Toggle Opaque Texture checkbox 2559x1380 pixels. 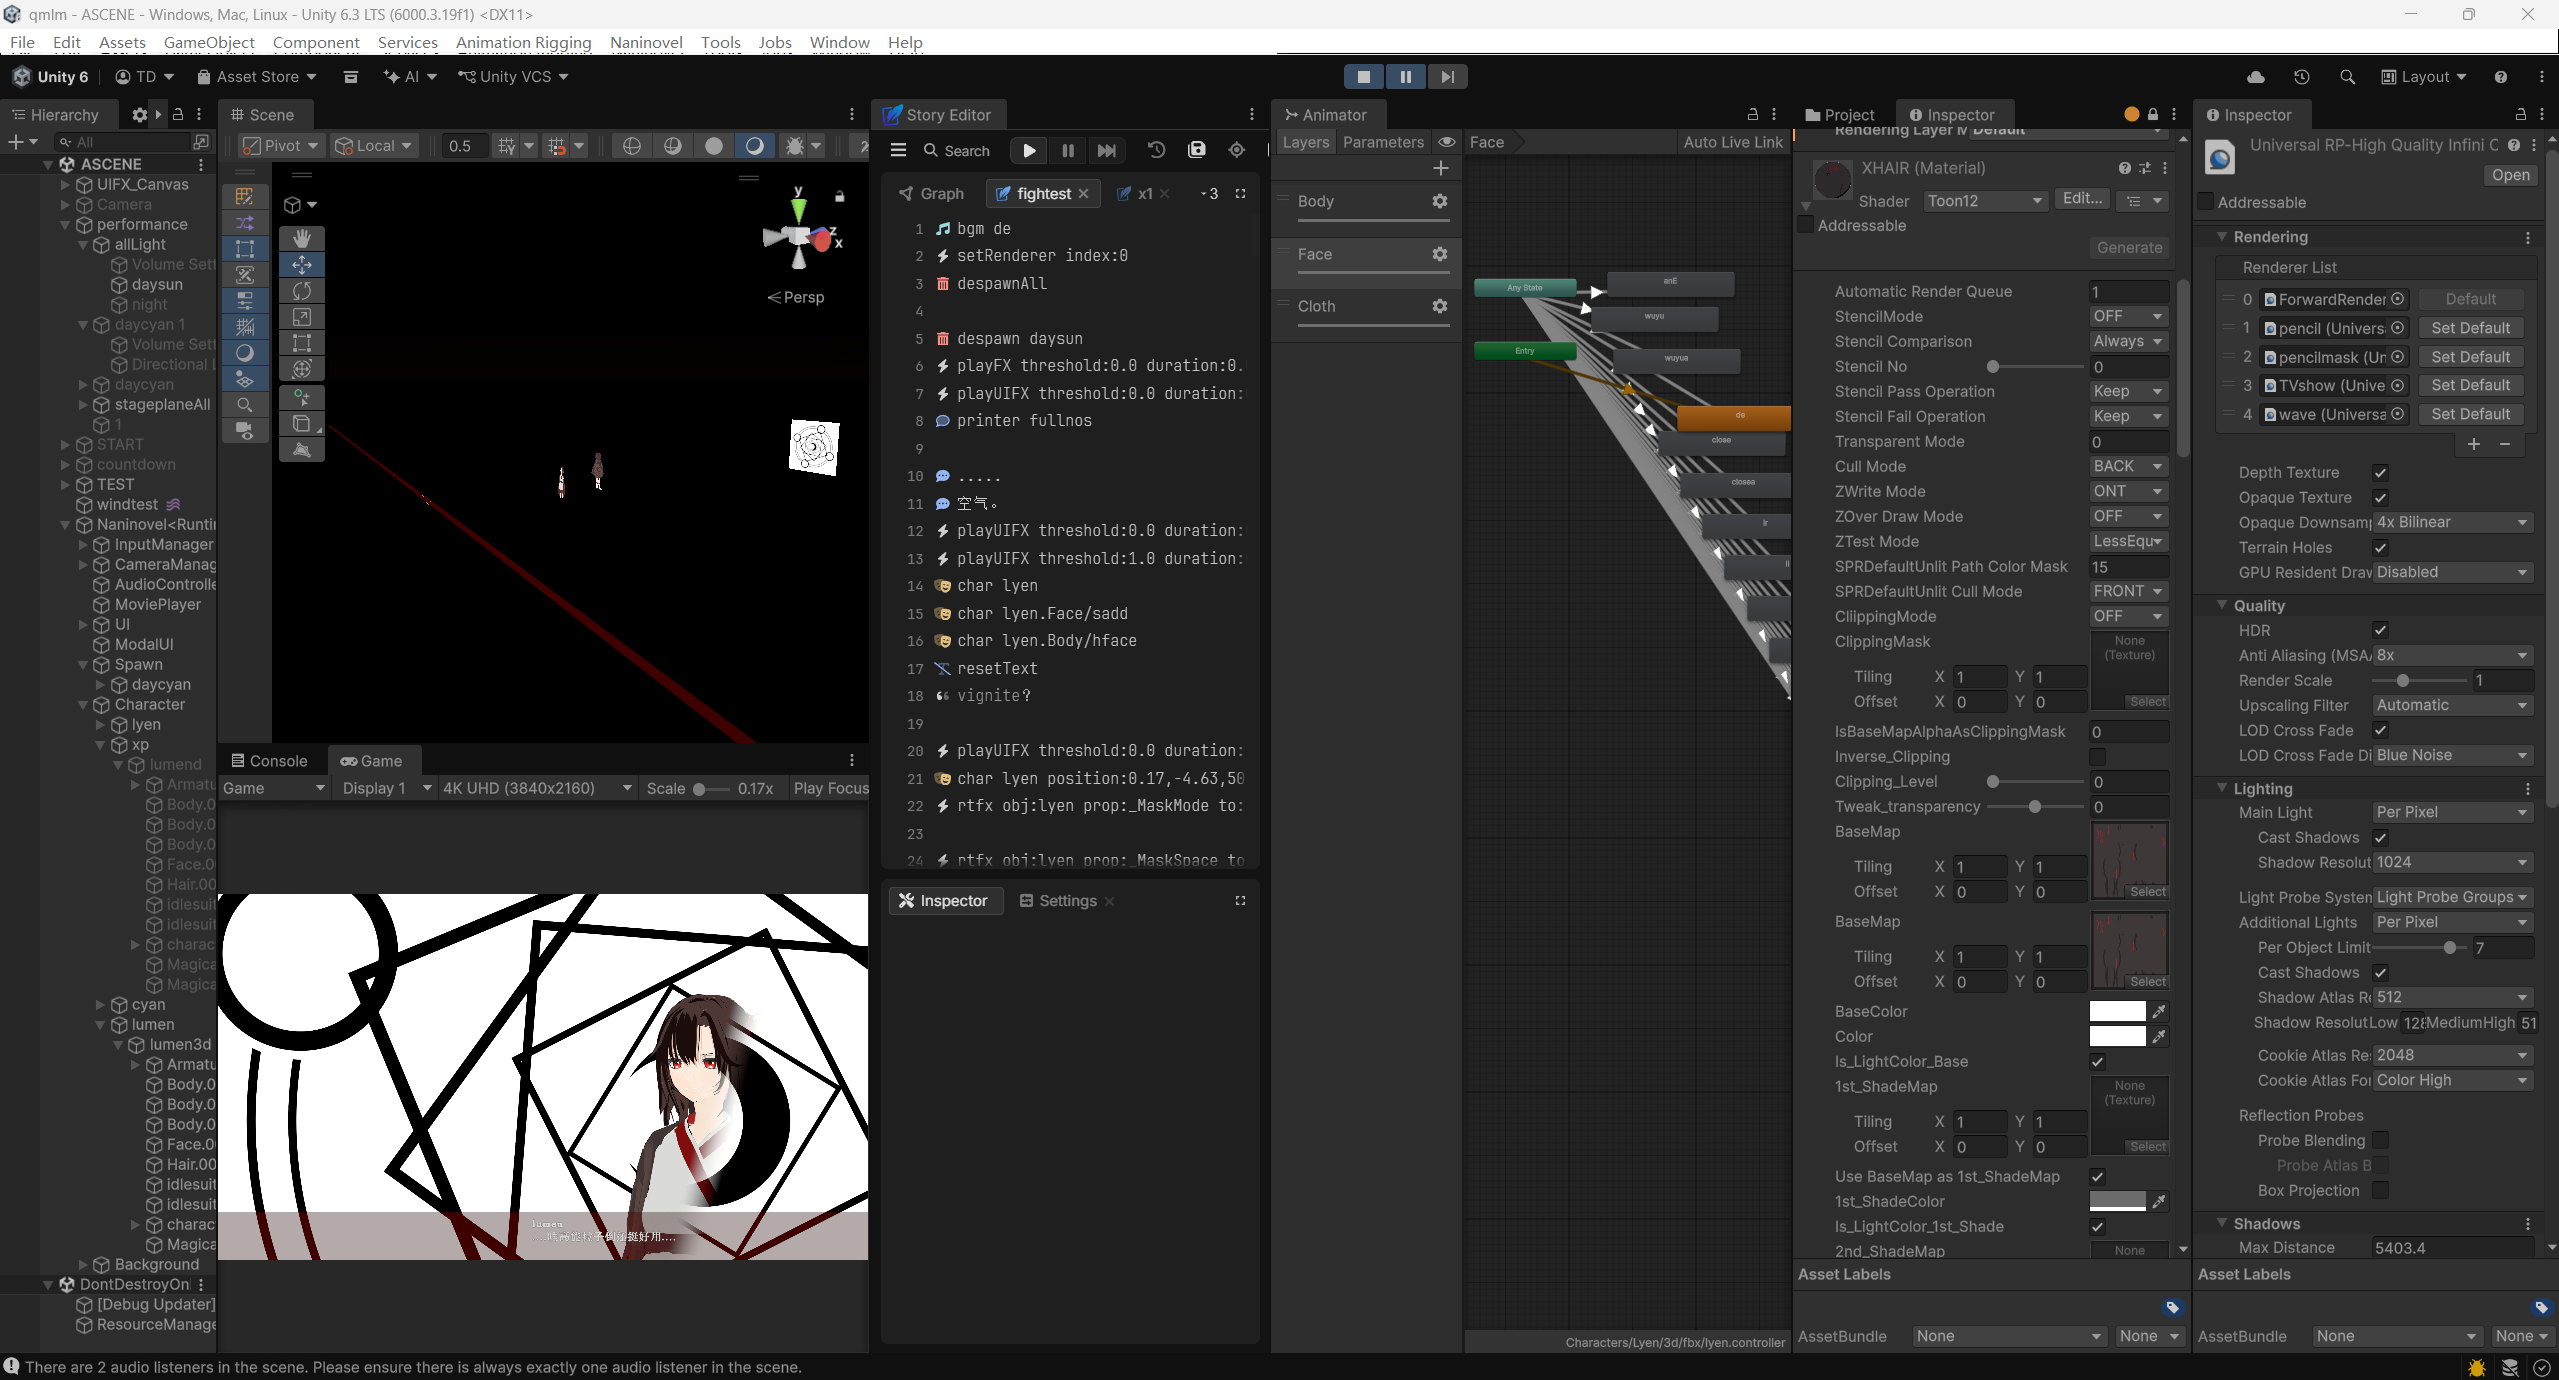click(2380, 497)
